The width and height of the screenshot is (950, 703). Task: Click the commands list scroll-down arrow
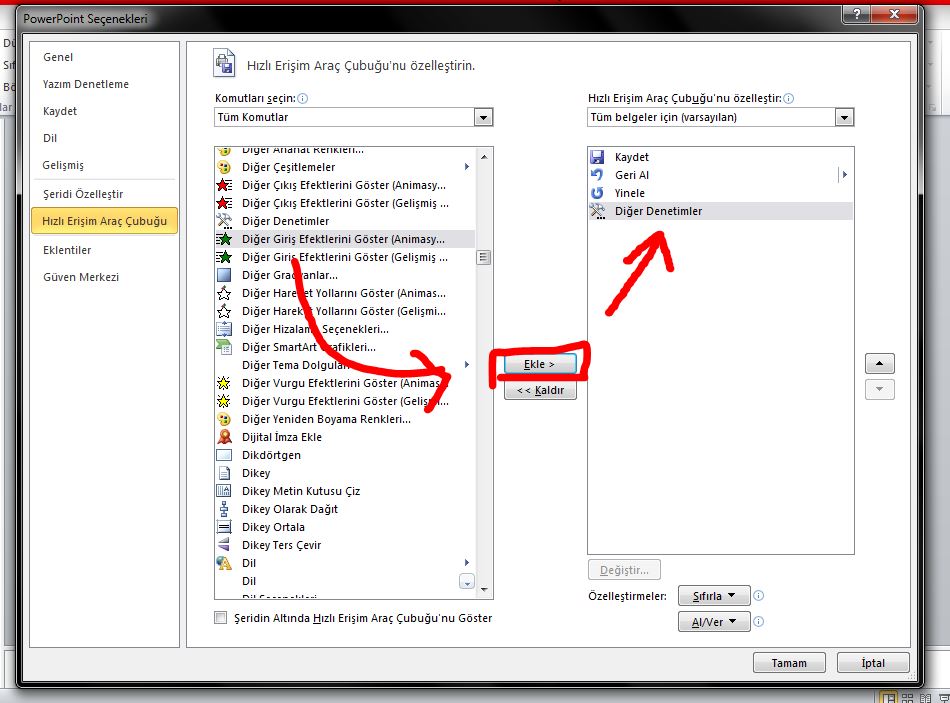pyautogui.click(x=484, y=589)
